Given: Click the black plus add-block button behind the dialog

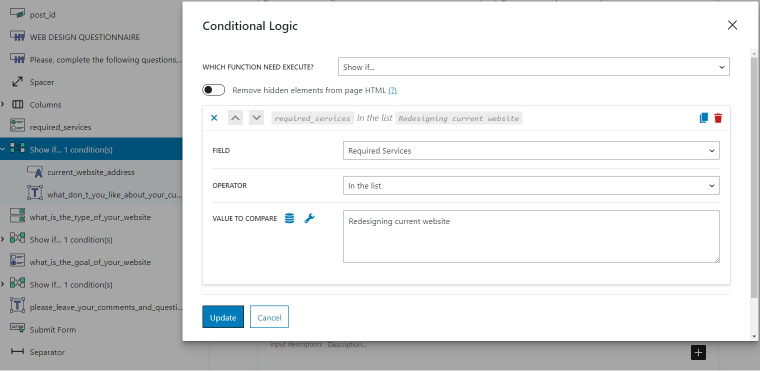Looking at the screenshot, I should (698, 353).
